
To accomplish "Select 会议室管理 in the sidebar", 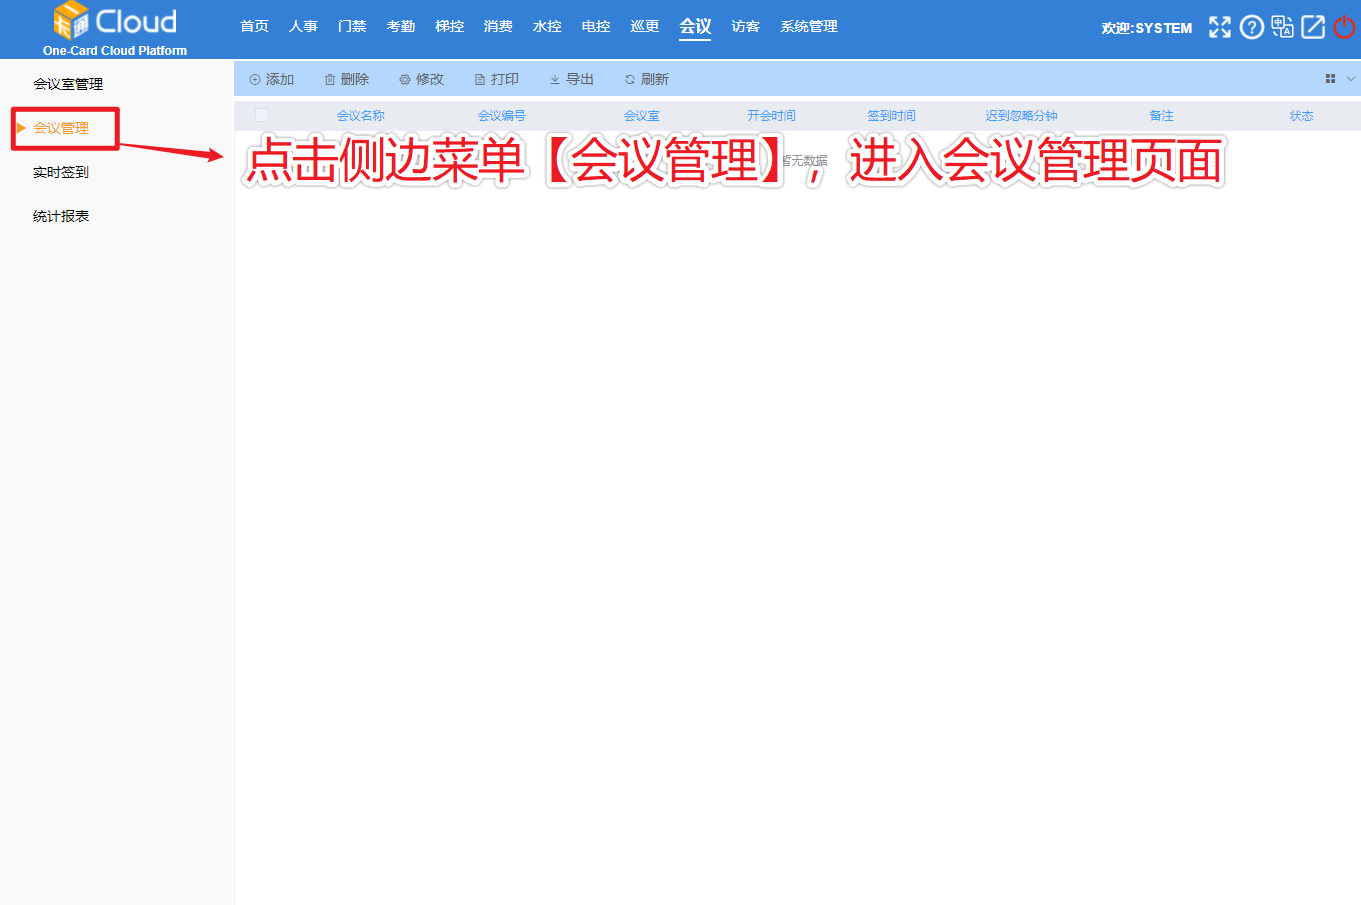I will 68,84.
